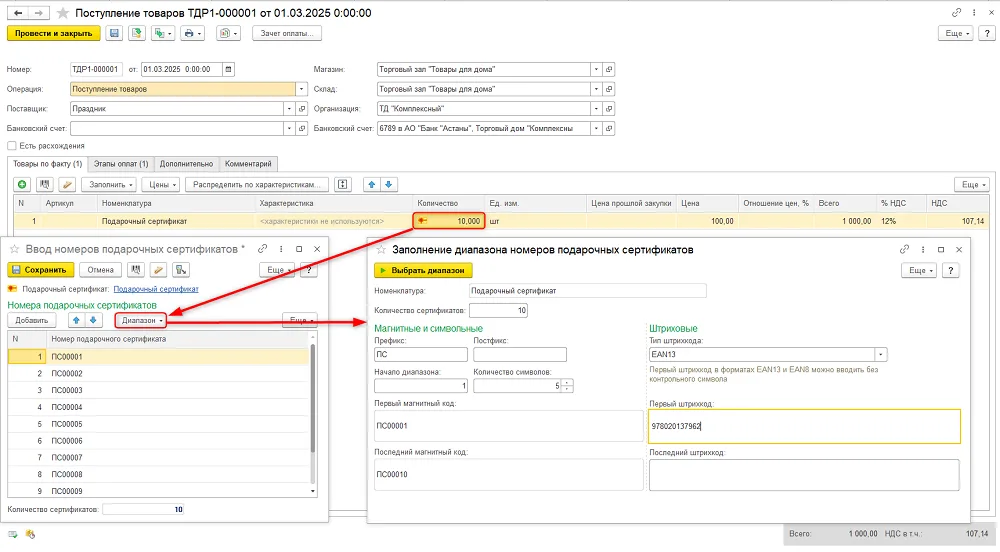
Task: Click the Выбрать диапазон button
Action: 423,270
